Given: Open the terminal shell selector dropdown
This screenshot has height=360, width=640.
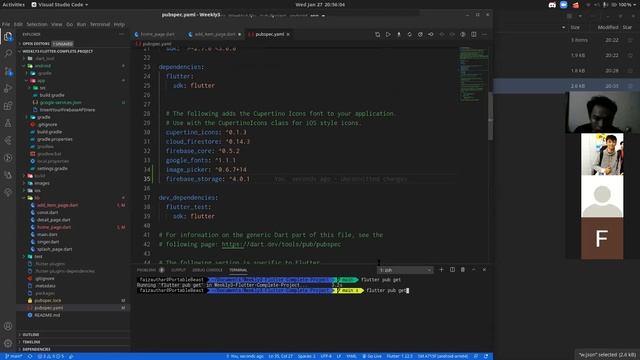Looking at the screenshot, I should [x=405, y=270].
